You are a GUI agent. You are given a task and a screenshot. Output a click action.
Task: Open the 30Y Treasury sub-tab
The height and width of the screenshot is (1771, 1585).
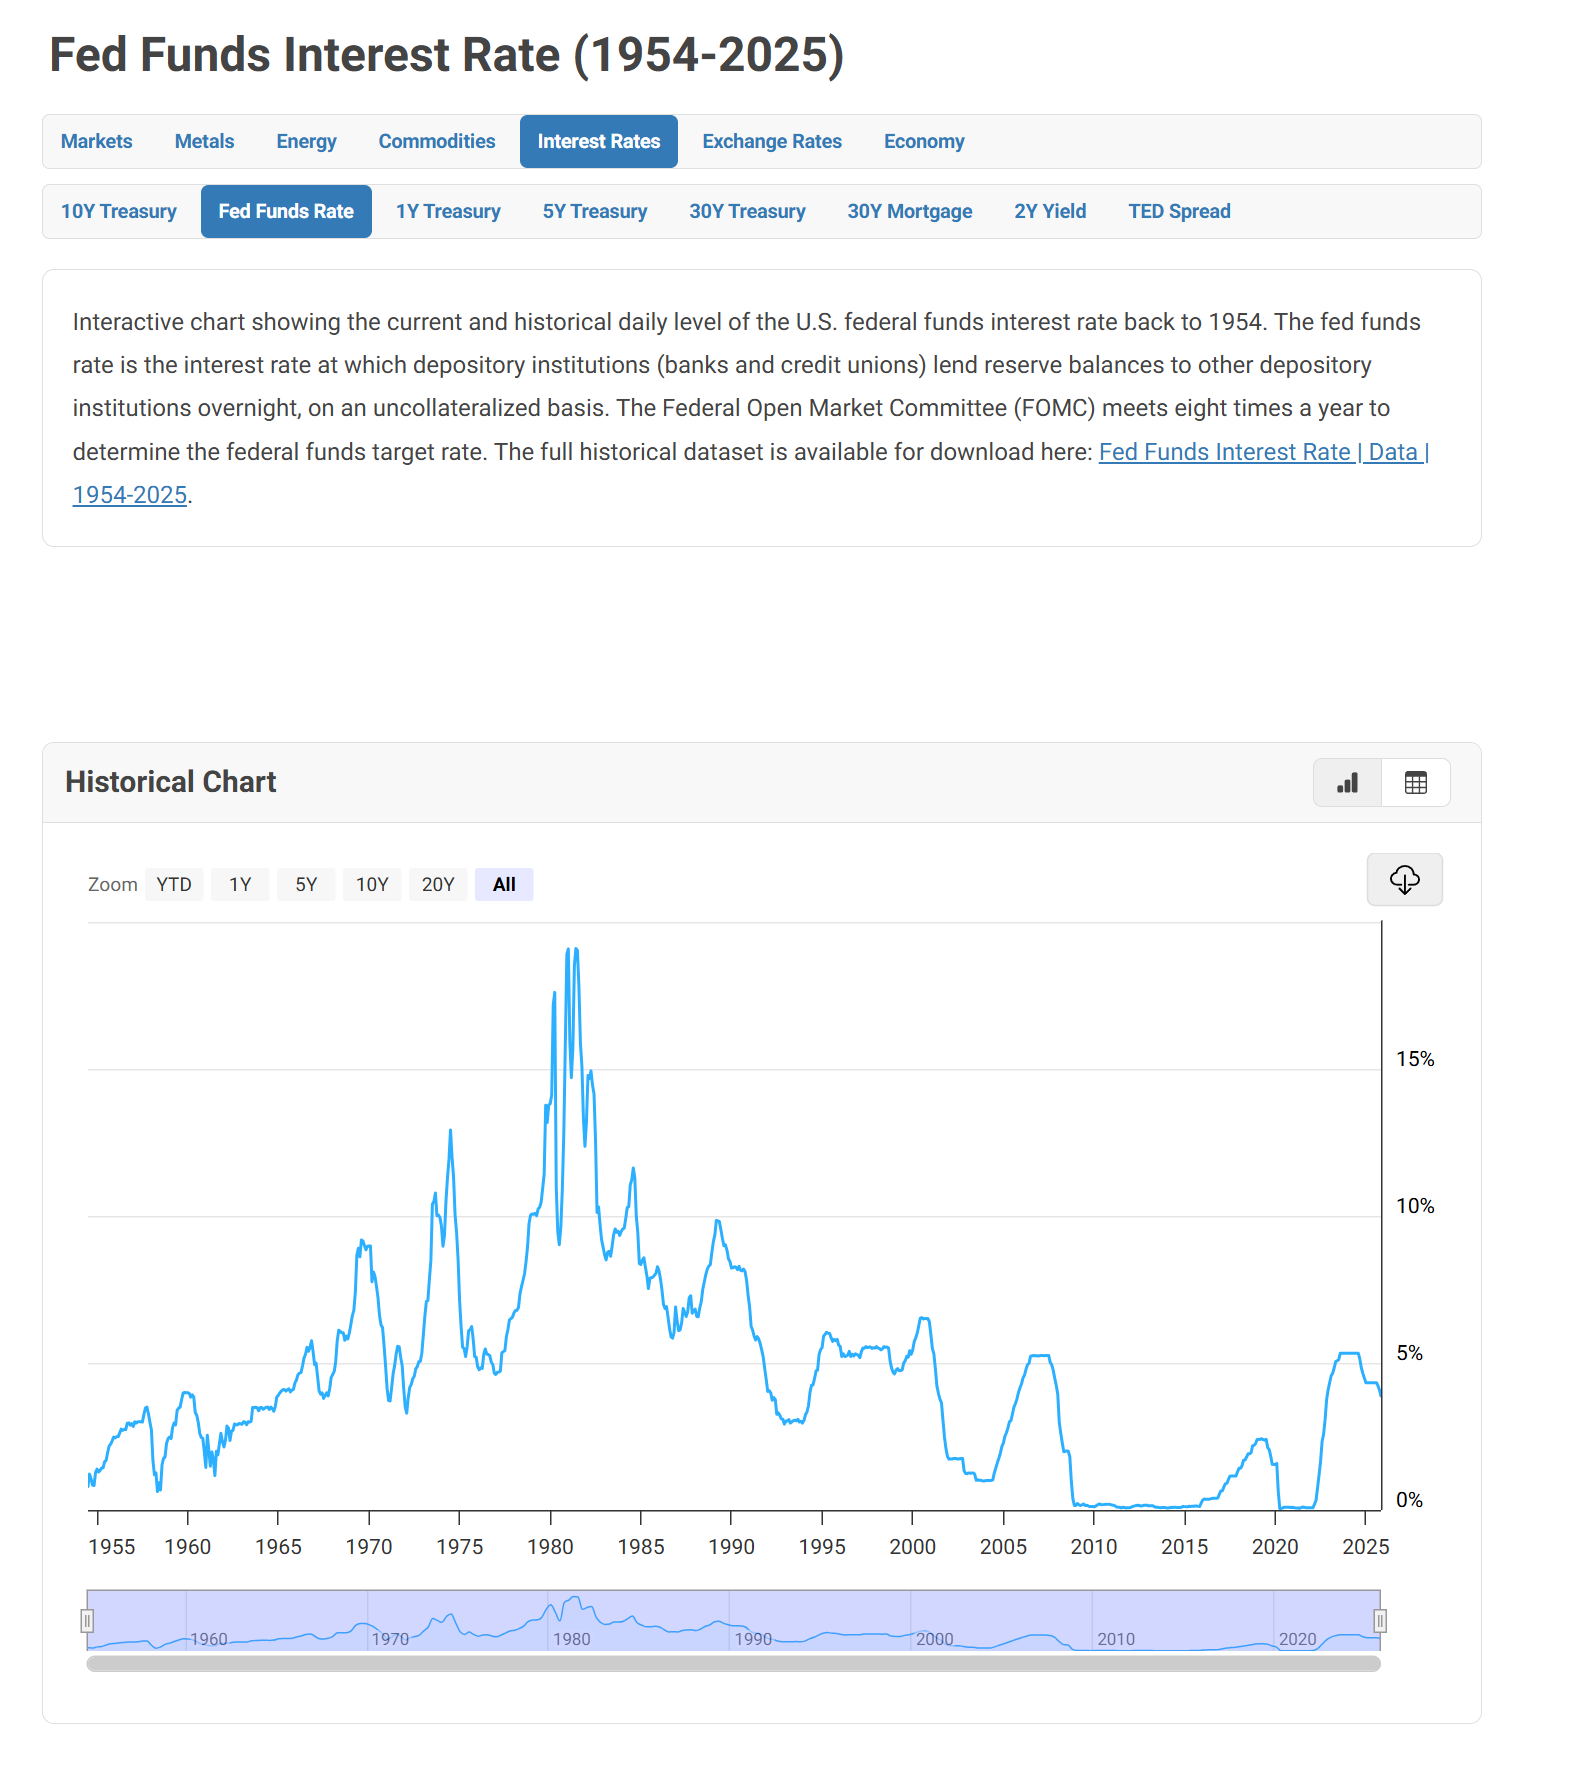click(x=746, y=211)
